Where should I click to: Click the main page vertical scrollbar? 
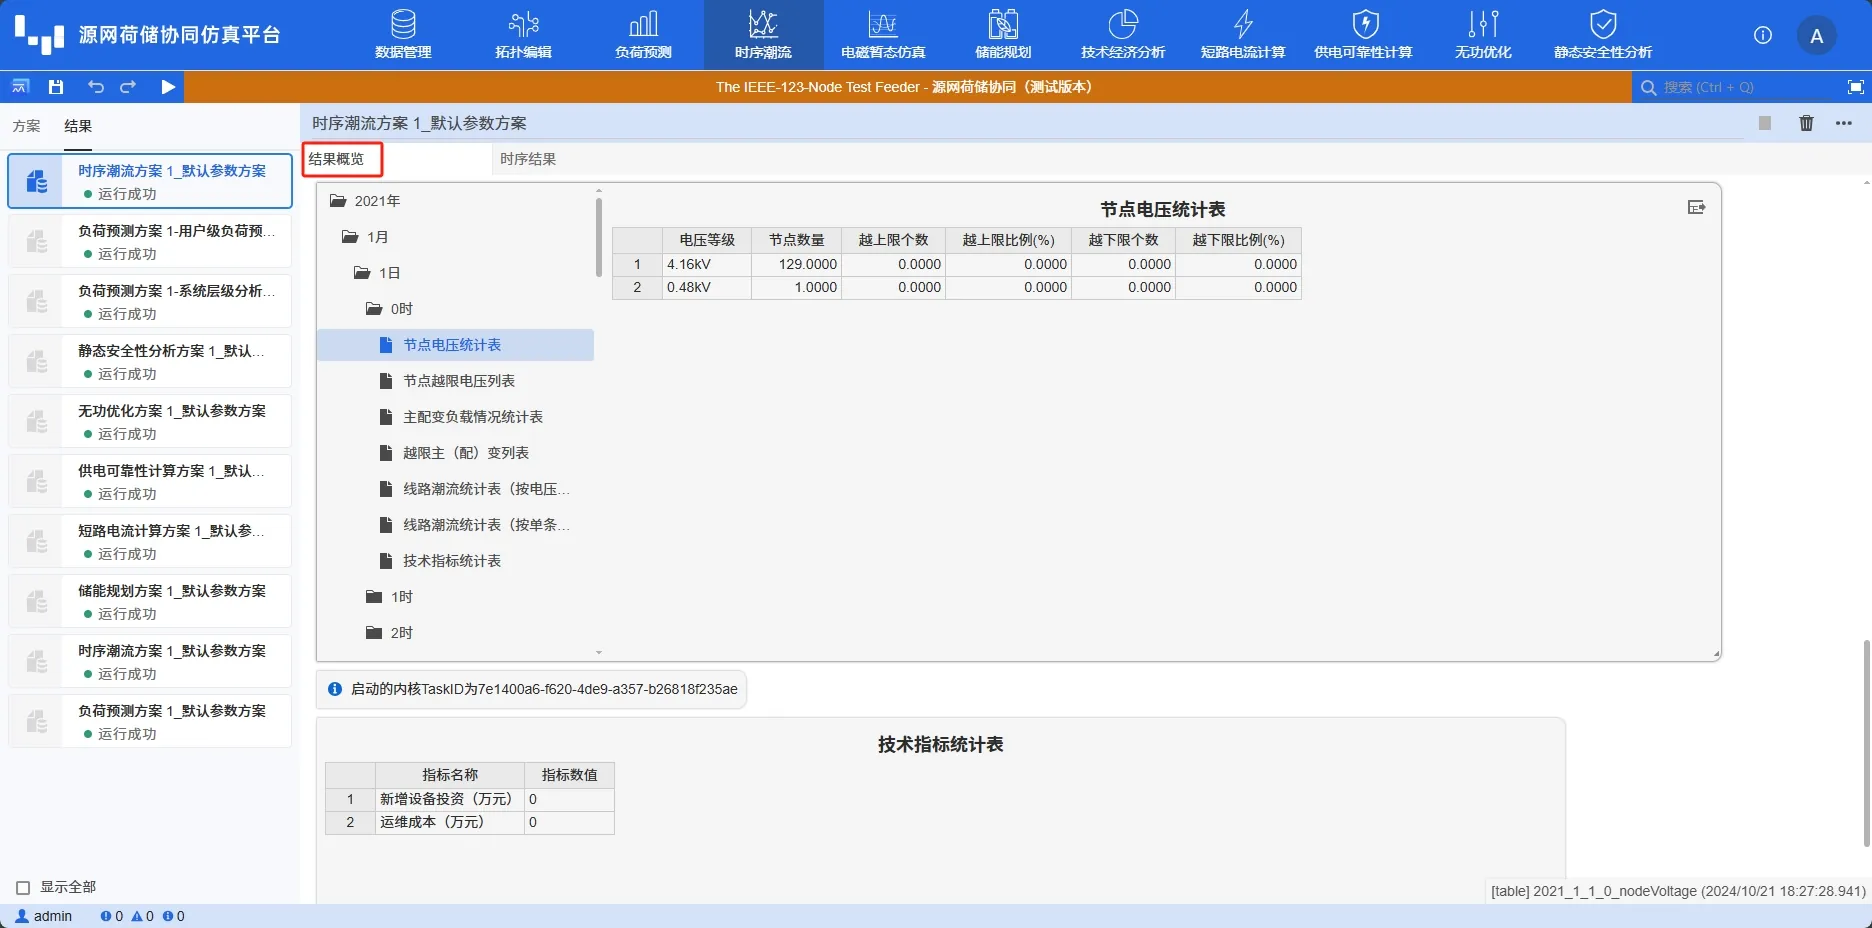click(x=1866, y=742)
